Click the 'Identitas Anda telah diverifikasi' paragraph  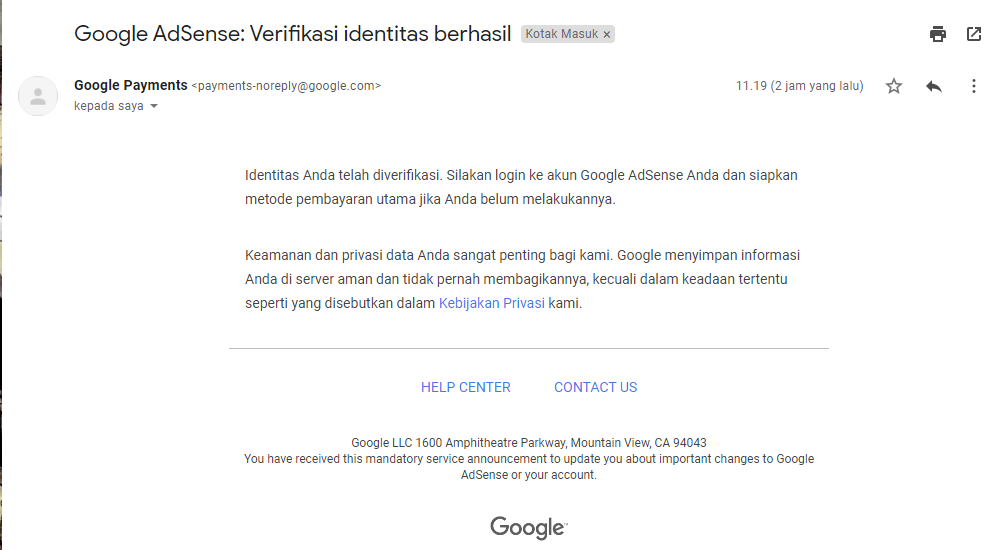tap(521, 187)
